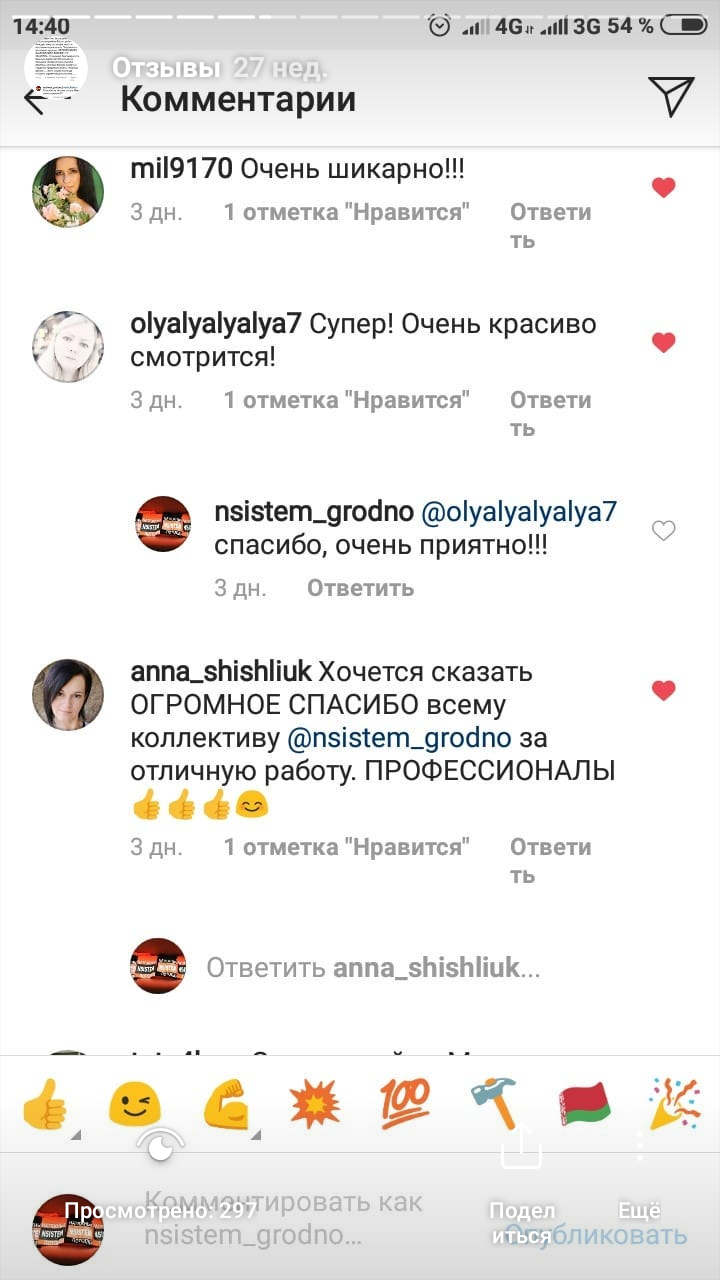The width and height of the screenshot is (720, 1280).
Task: Insert the Belarus flag emoji
Action: (585, 1104)
